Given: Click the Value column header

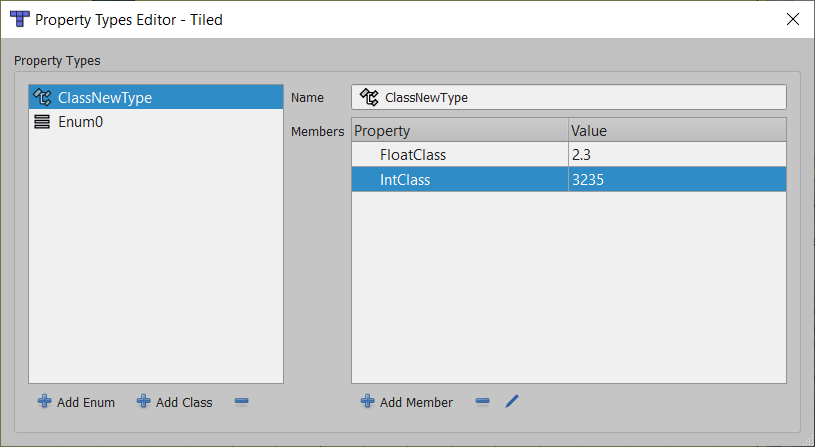Looking at the screenshot, I should tap(677, 130).
